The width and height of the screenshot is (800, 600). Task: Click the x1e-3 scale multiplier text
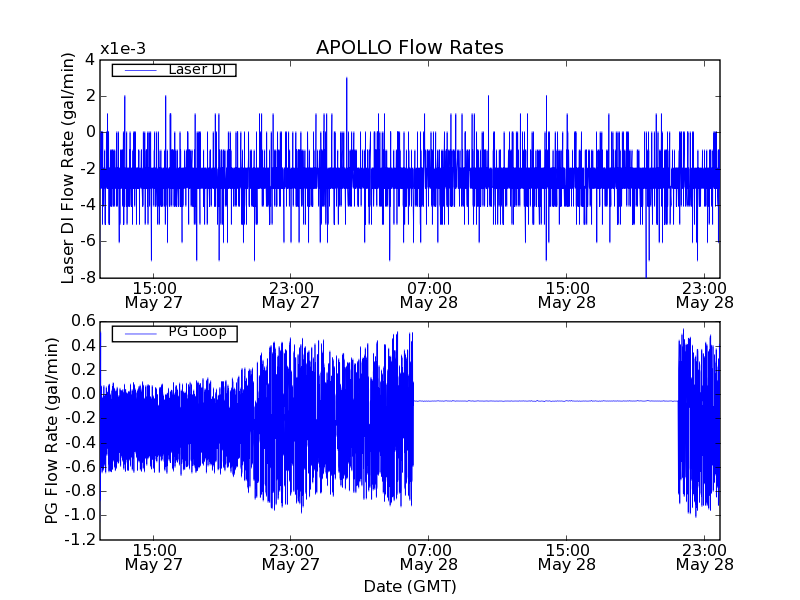(123, 49)
